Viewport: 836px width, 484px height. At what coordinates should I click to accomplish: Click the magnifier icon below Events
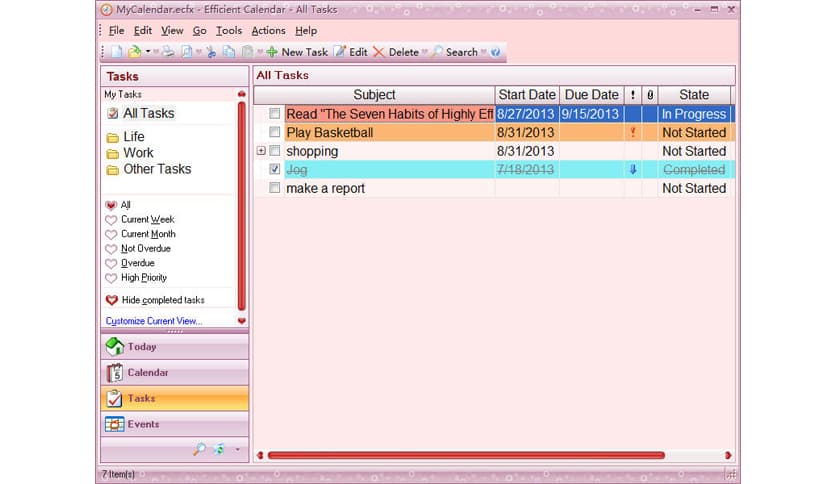tap(199, 449)
